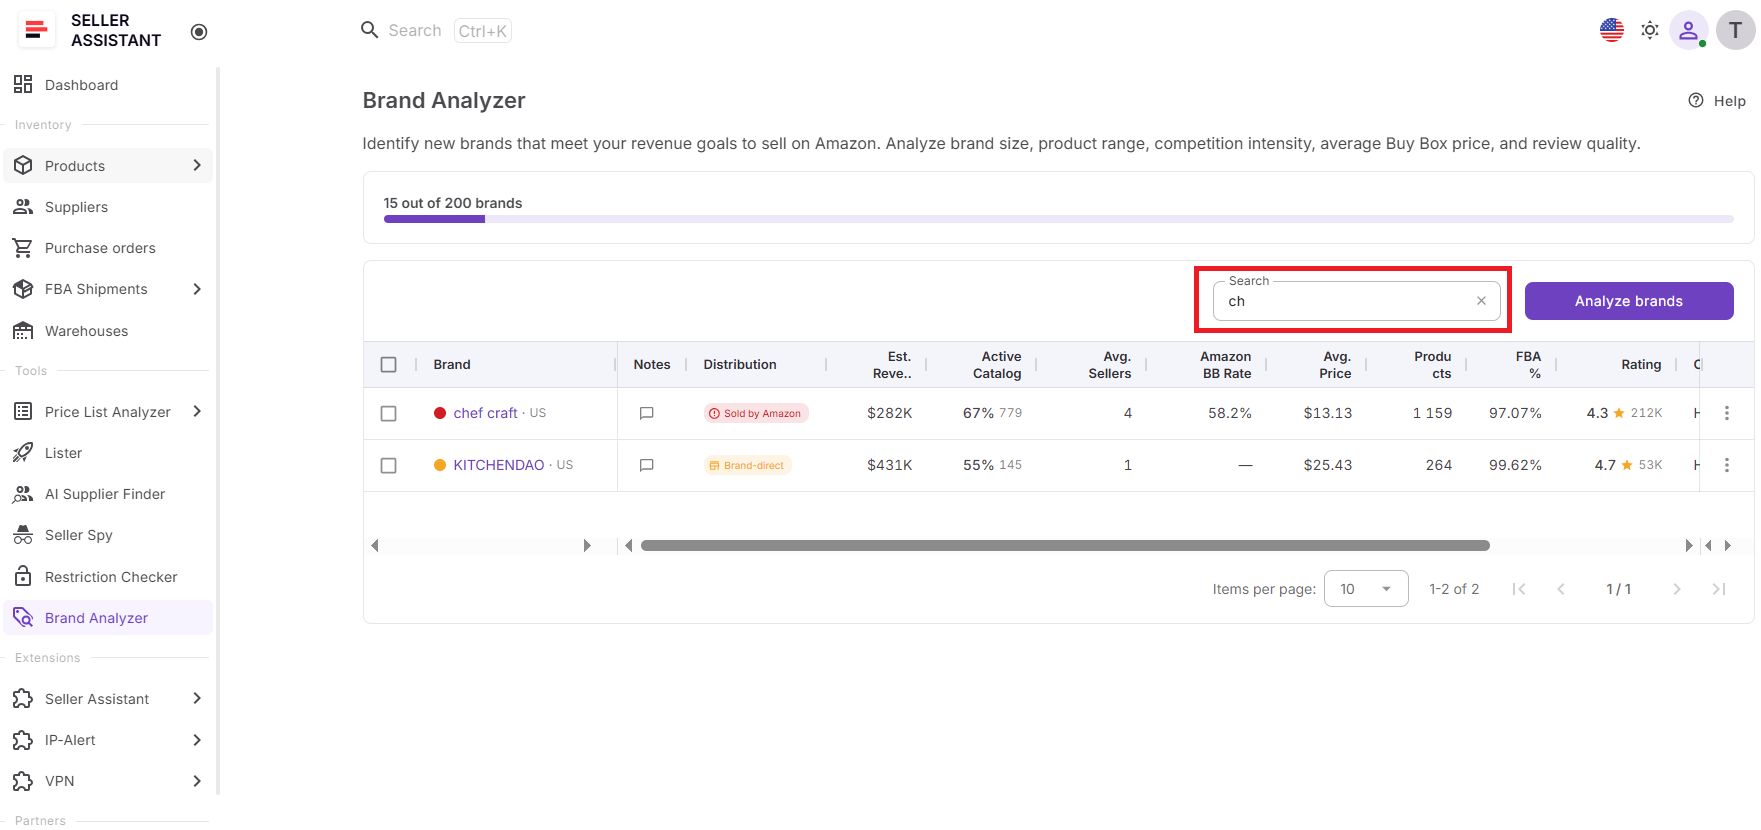Go to the previous page
Image resolution: width=1761 pixels, height=830 pixels.
click(1561, 589)
